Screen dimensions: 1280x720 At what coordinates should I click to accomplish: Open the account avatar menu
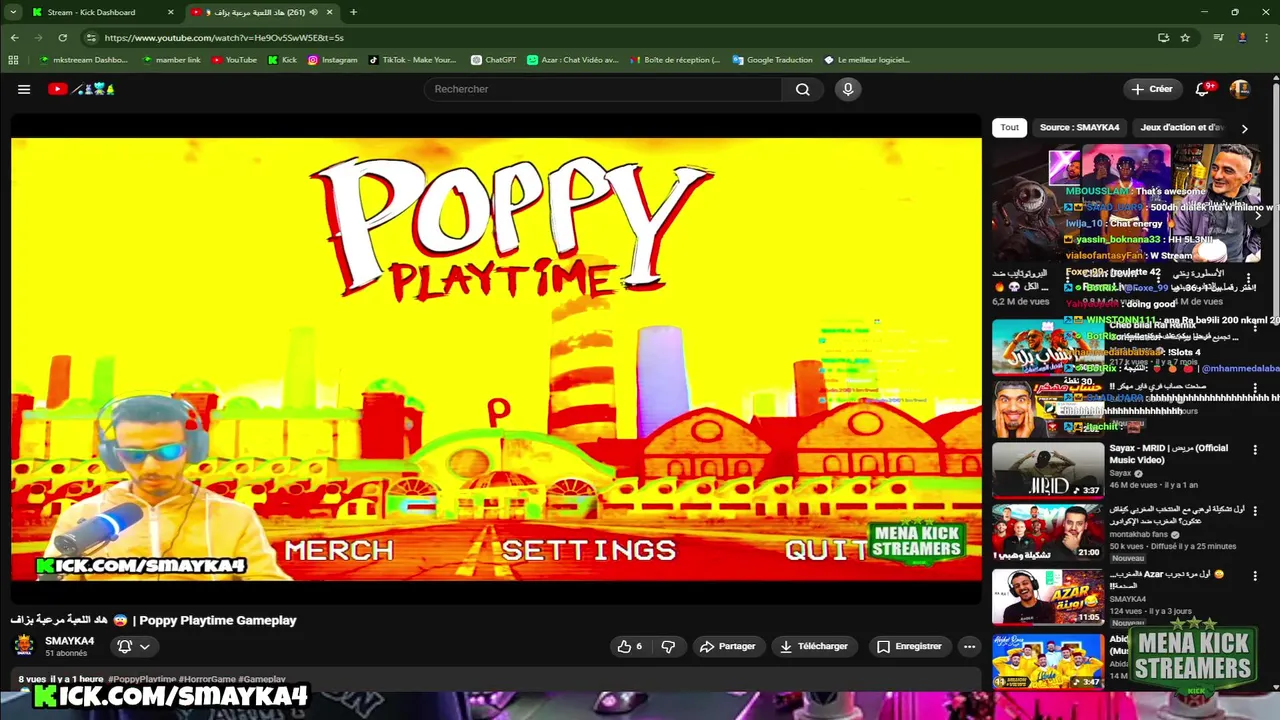click(1240, 89)
